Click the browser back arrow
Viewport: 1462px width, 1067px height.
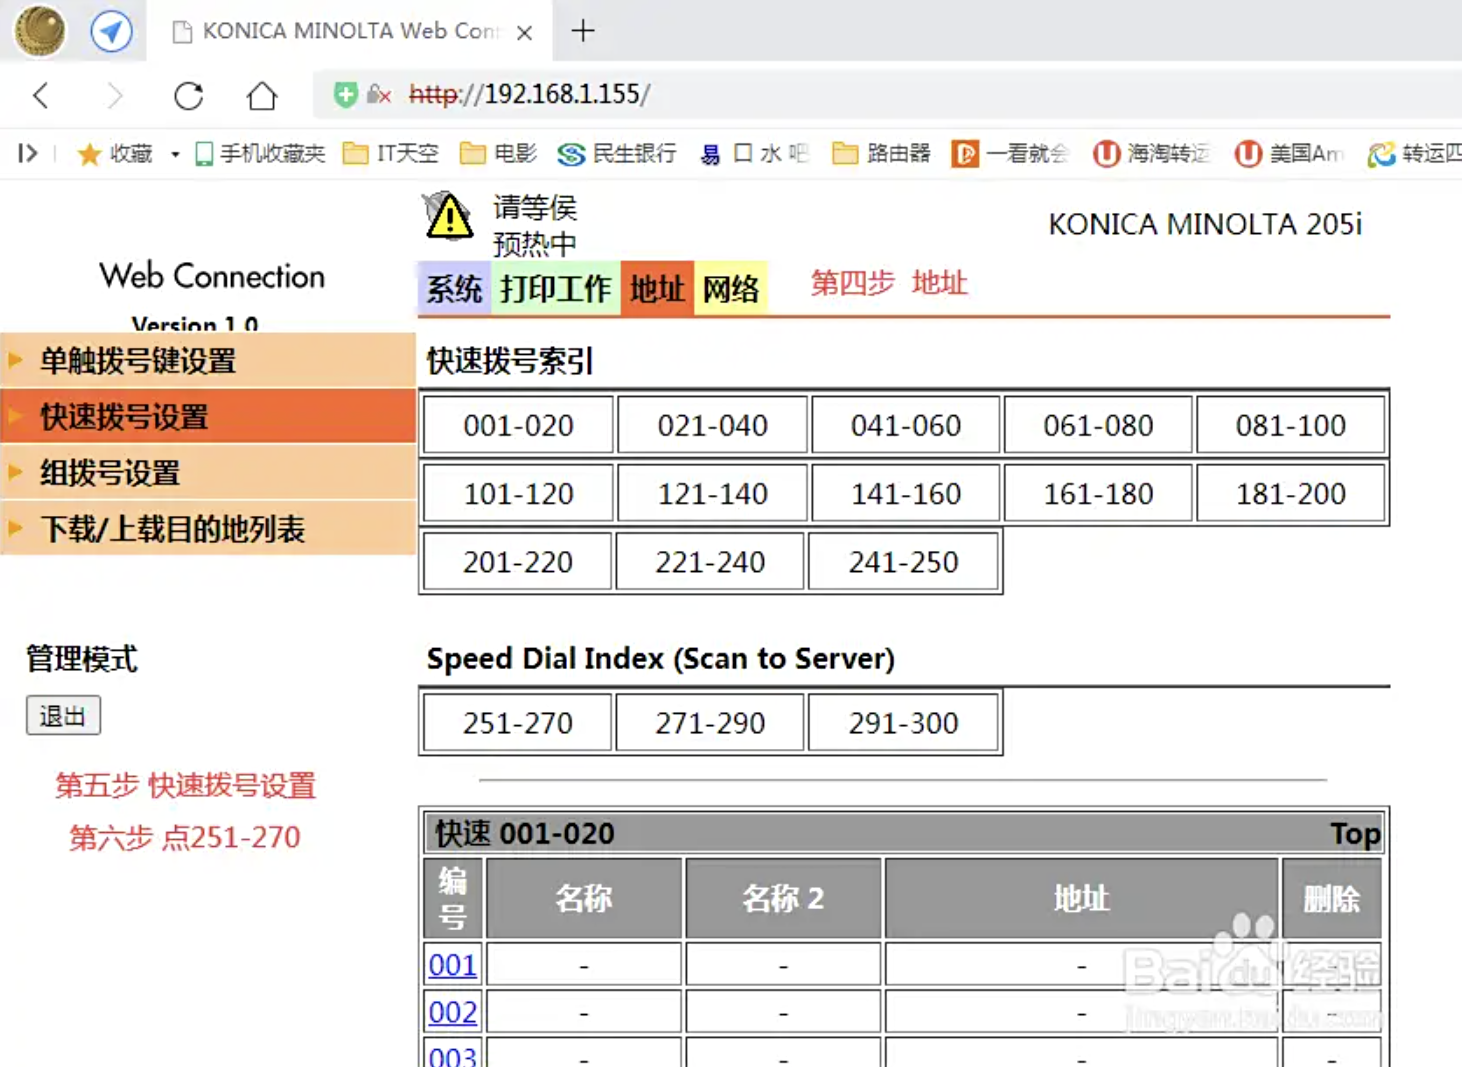point(41,96)
